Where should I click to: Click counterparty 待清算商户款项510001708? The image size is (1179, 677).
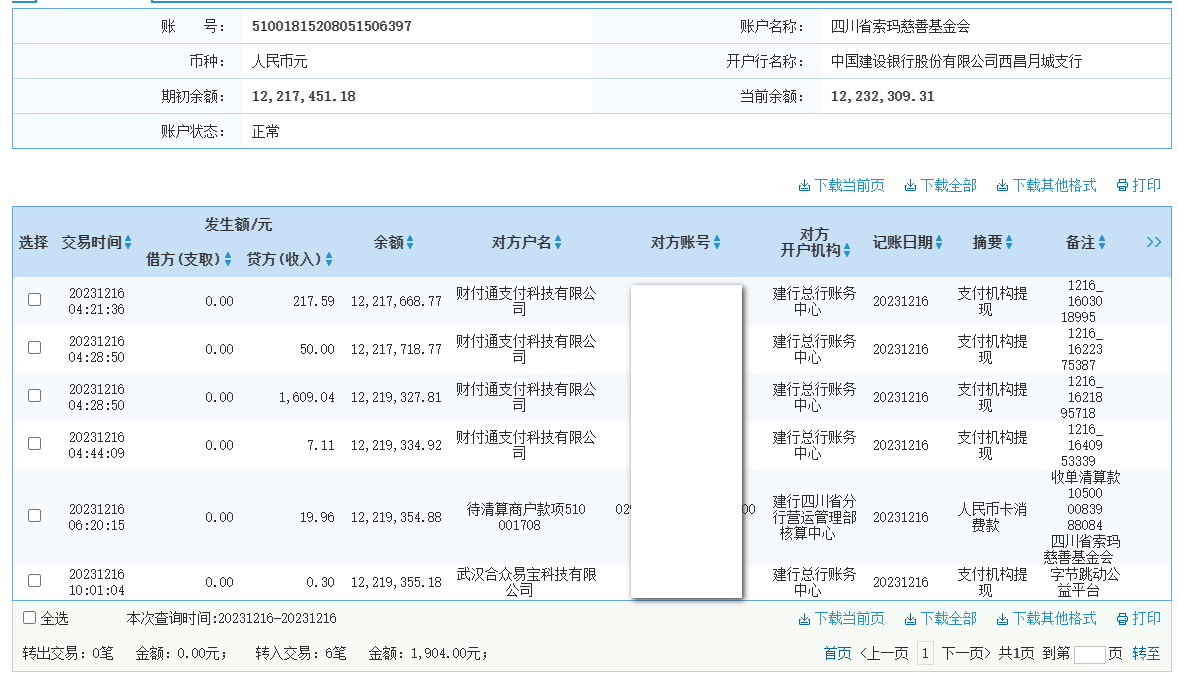pos(526,517)
